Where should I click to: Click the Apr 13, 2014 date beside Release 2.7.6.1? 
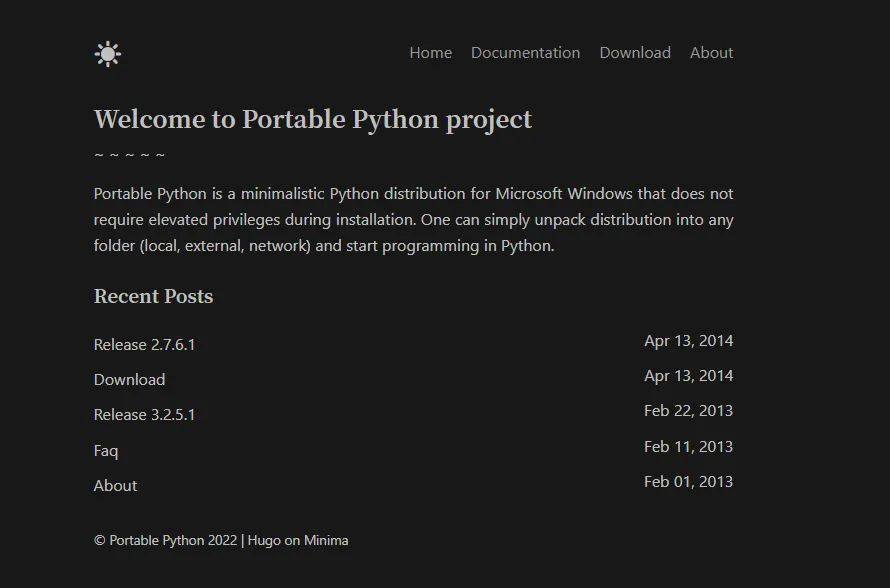point(689,341)
